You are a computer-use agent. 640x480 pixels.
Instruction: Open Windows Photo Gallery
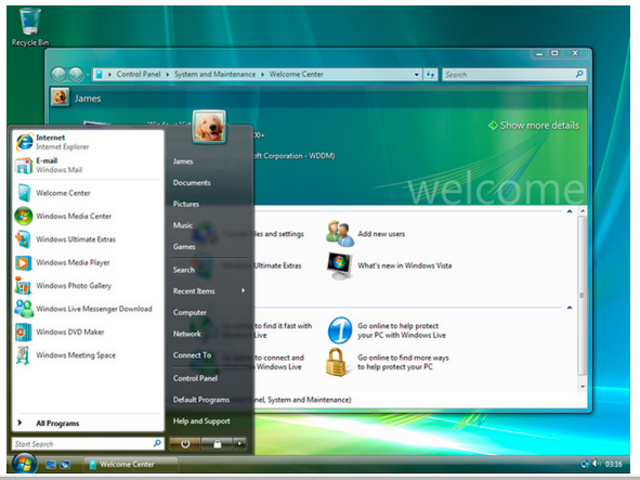87,286
